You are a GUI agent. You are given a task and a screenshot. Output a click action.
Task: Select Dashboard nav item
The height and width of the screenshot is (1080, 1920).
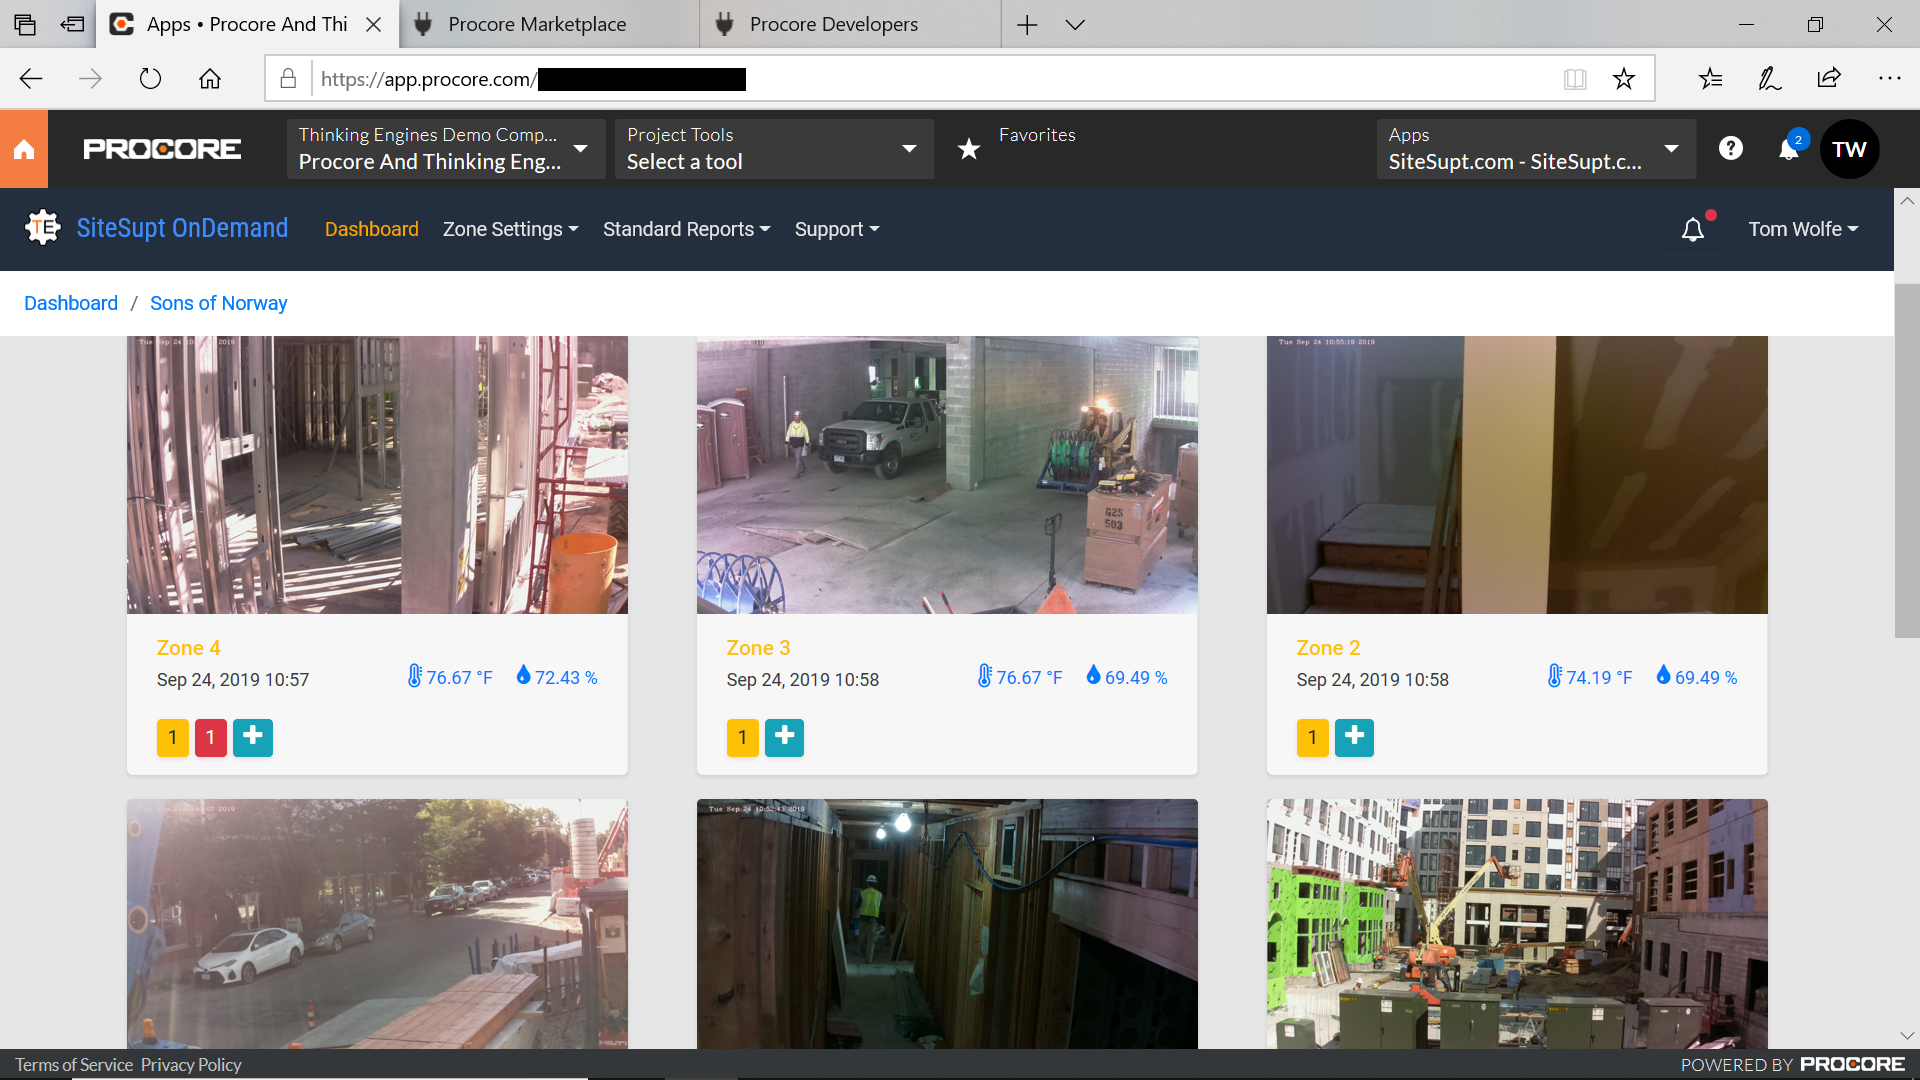(x=372, y=229)
